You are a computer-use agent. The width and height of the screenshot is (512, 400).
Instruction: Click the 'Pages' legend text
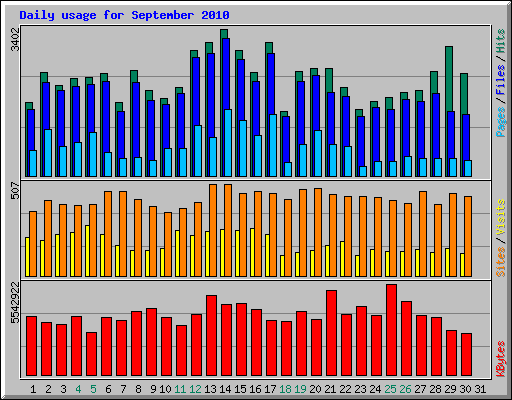[500, 122]
